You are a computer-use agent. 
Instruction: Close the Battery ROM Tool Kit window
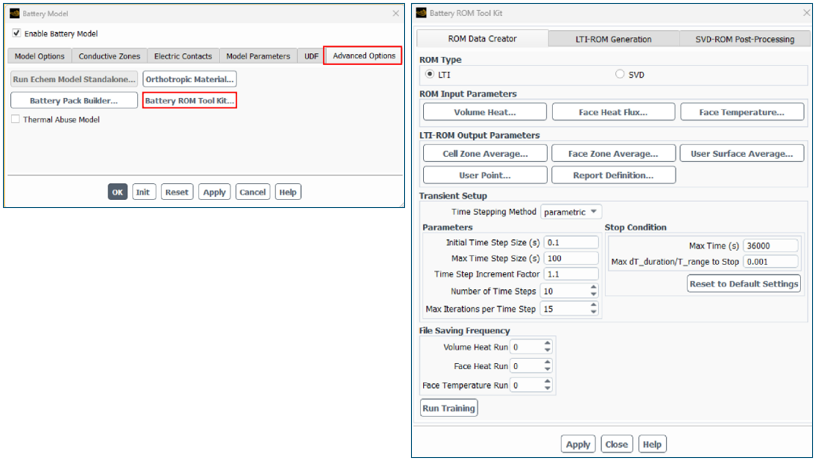coord(805,13)
